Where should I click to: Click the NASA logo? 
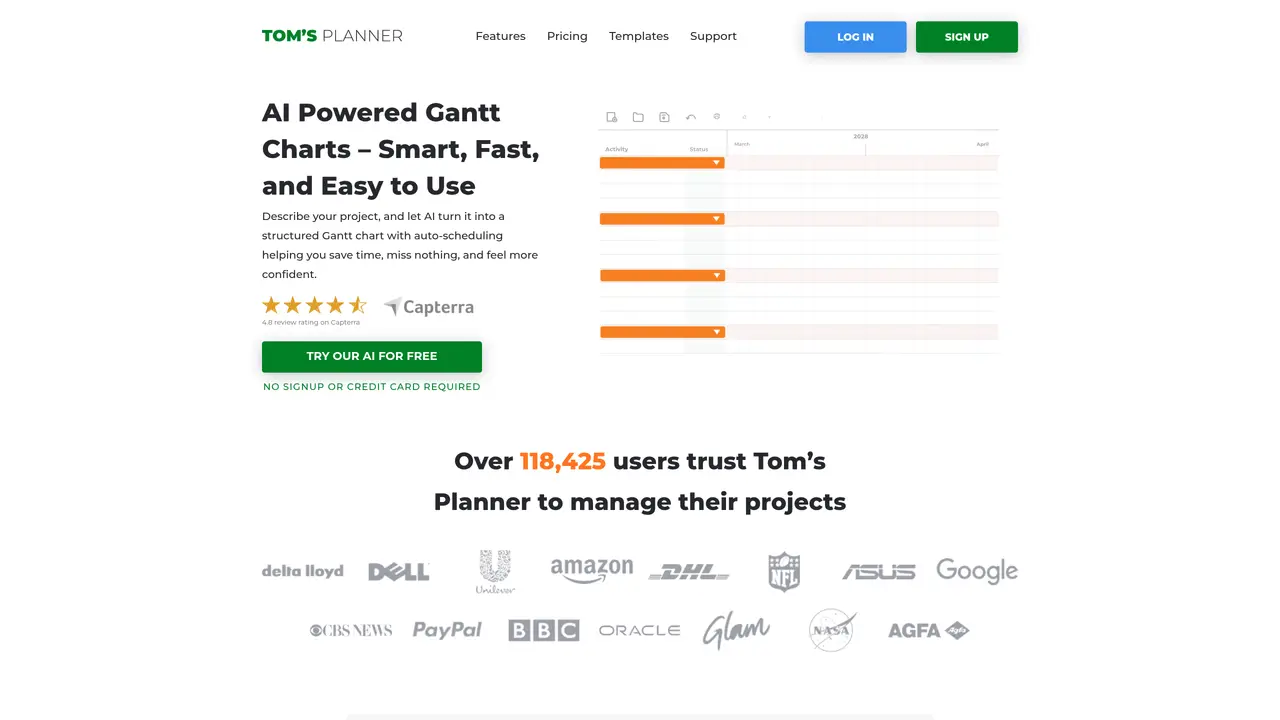point(832,630)
